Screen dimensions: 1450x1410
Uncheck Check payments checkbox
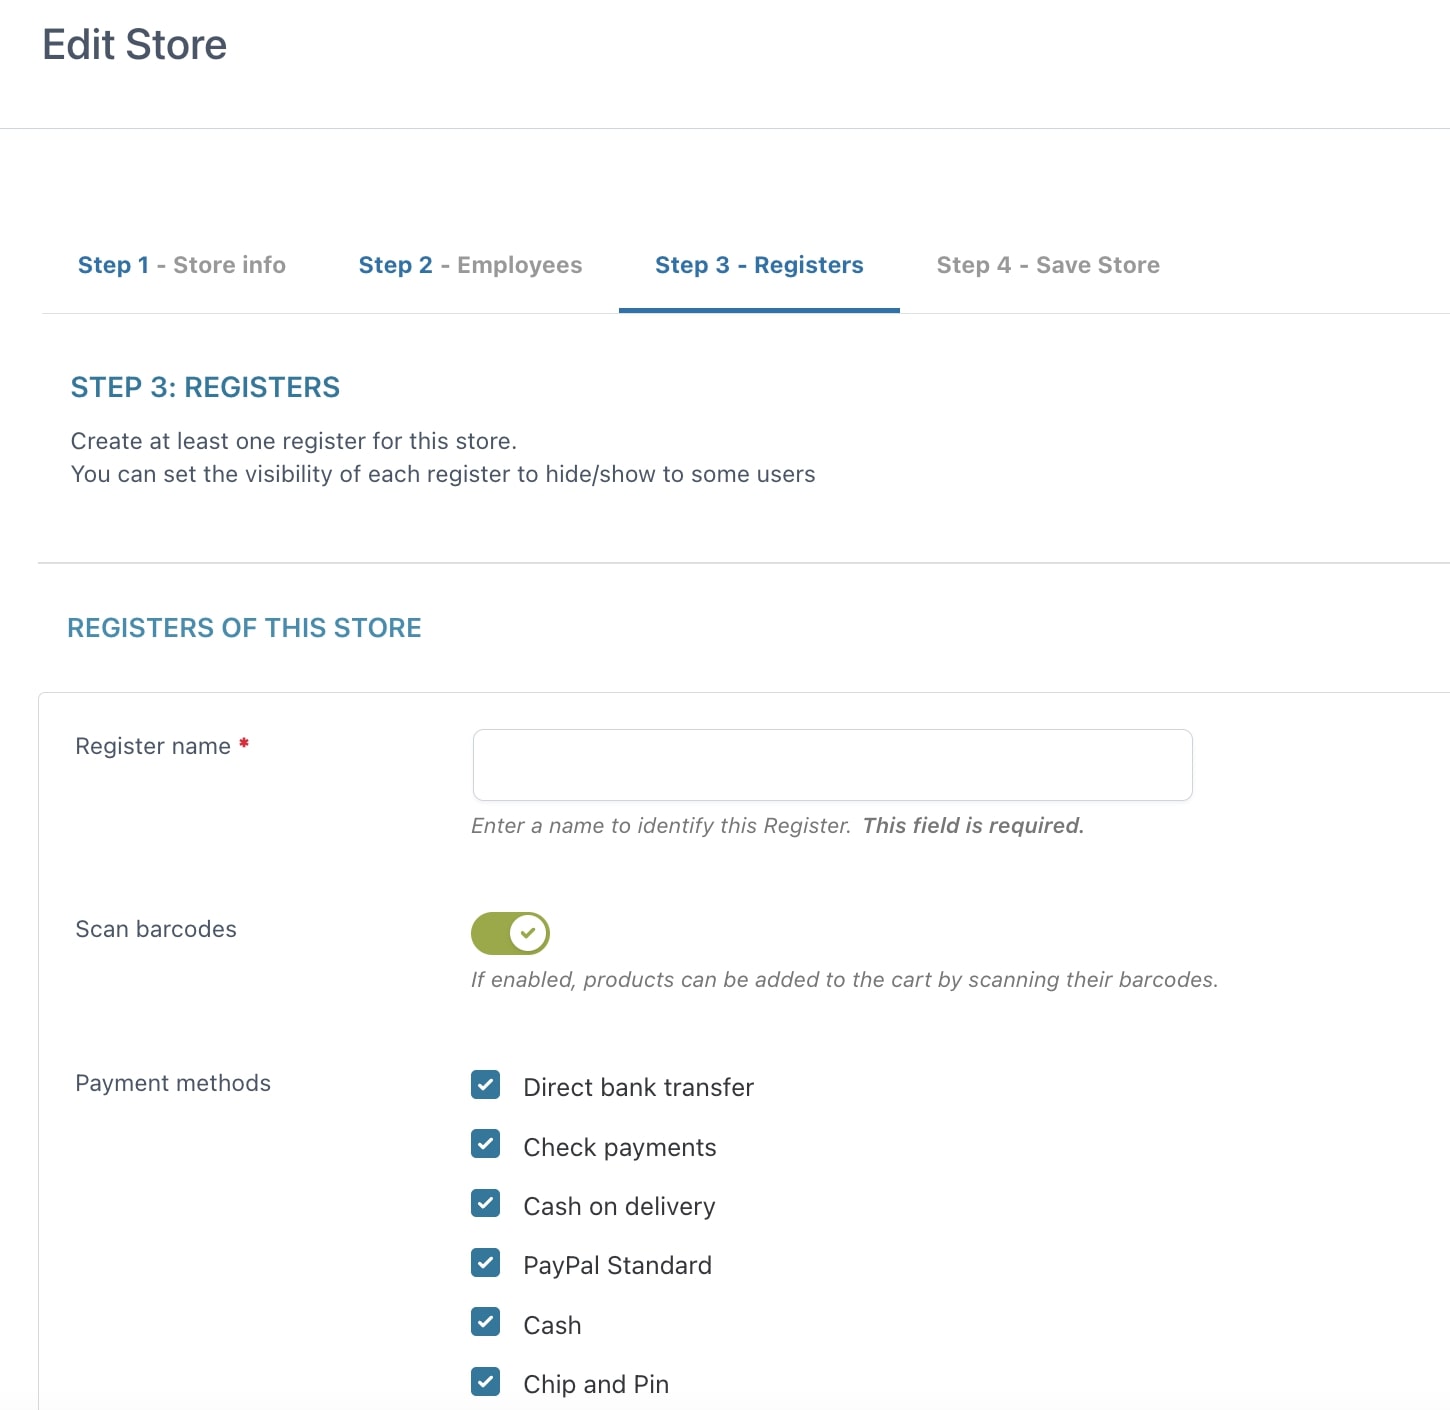click(x=486, y=1144)
